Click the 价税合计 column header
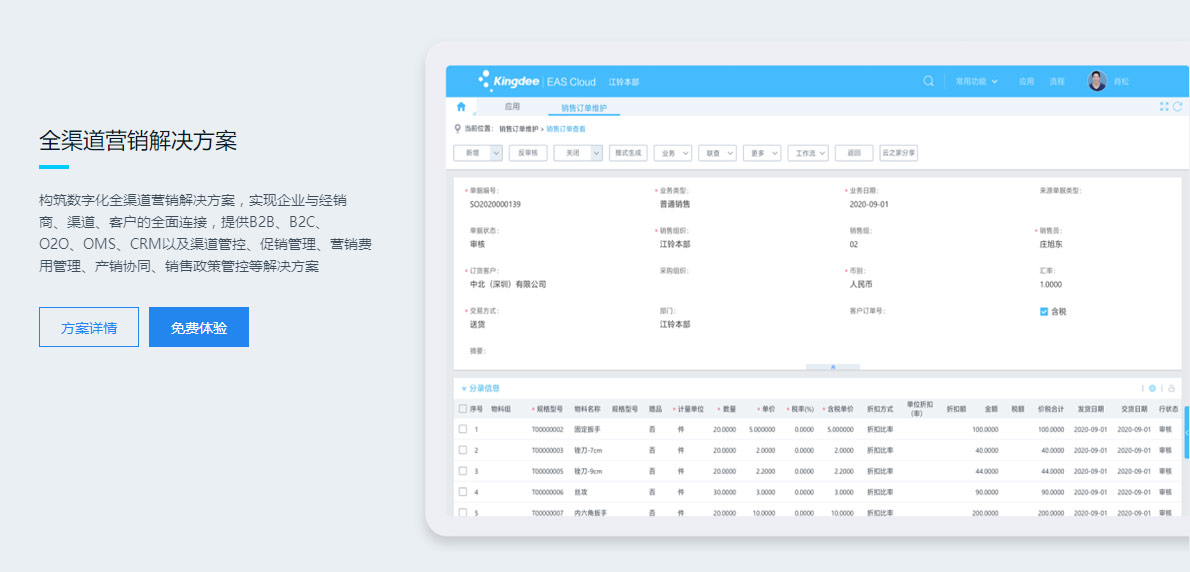 (x=1051, y=409)
